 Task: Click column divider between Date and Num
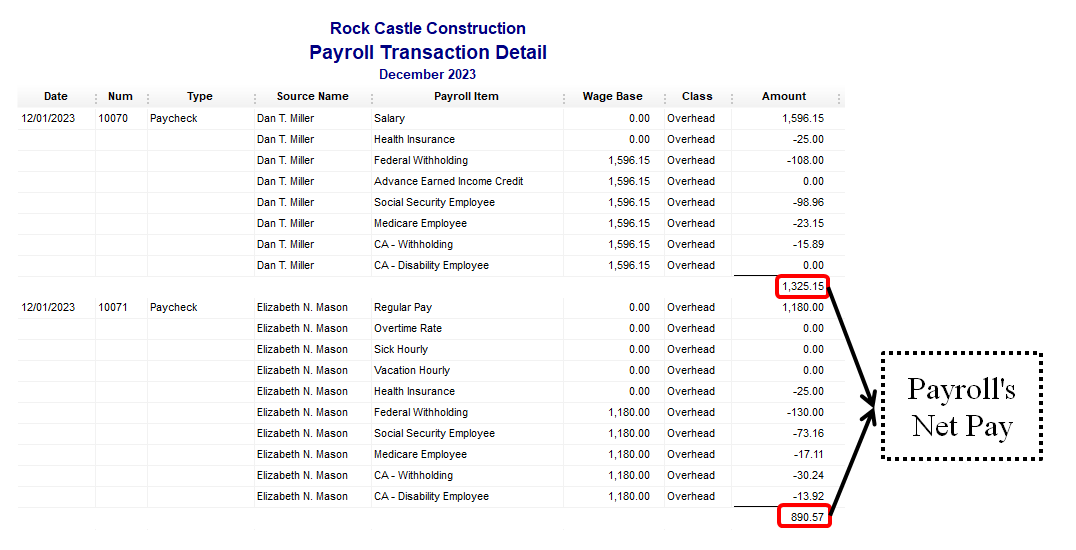[x=96, y=98]
